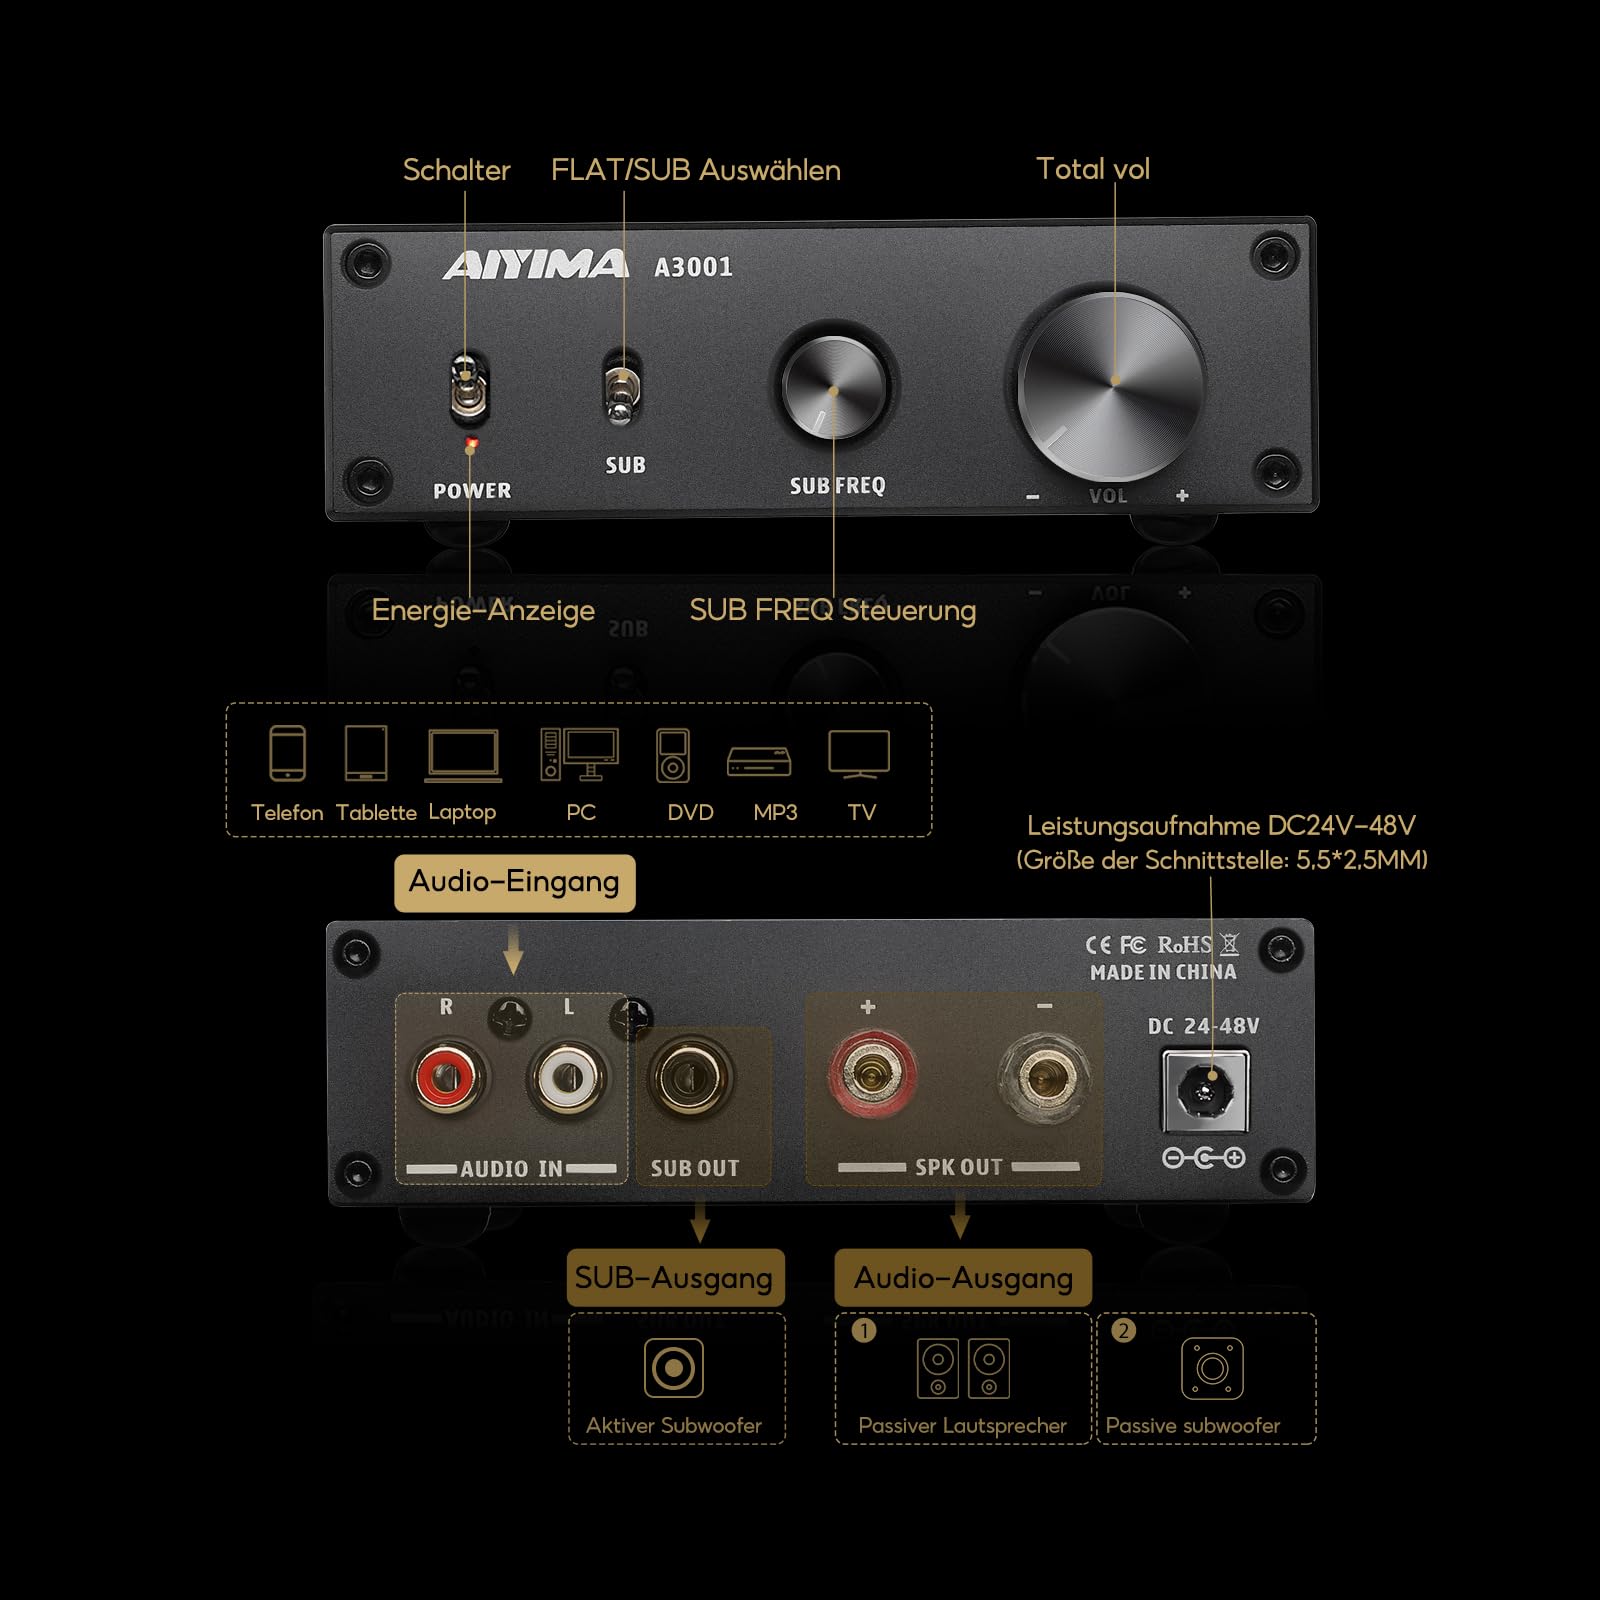Click the VOL minus sign marking
This screenshot has width=1600, height=1600.
(1033, 497)
